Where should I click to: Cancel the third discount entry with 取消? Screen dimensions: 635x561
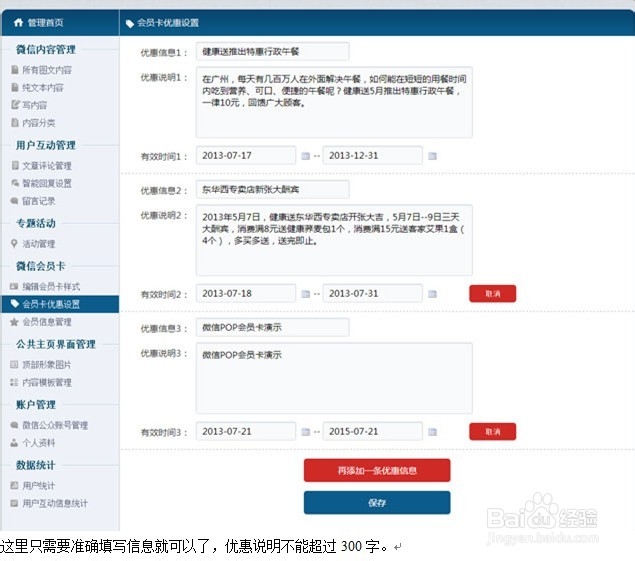pos(492,432)
